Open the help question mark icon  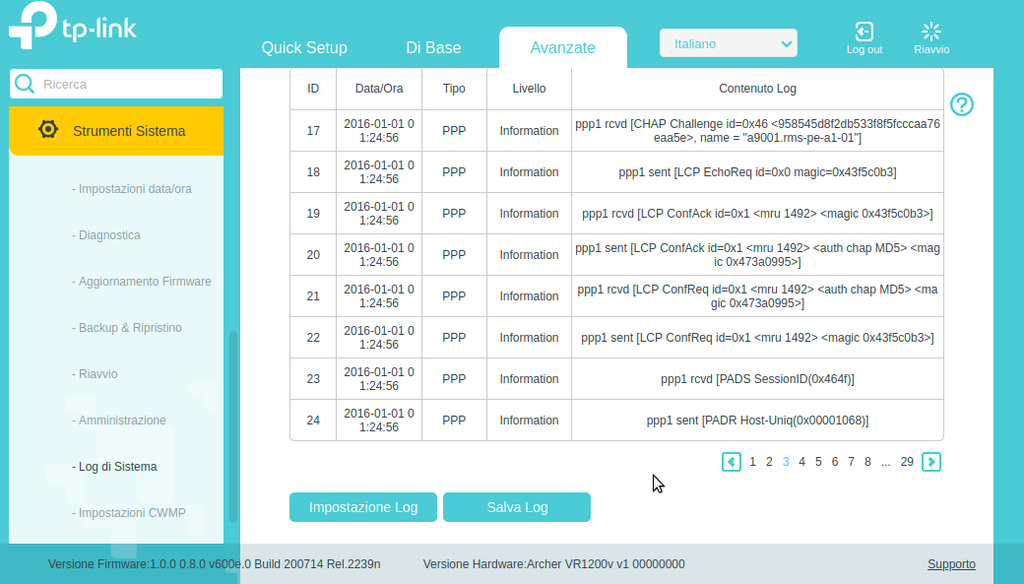[x=961, y=105]
